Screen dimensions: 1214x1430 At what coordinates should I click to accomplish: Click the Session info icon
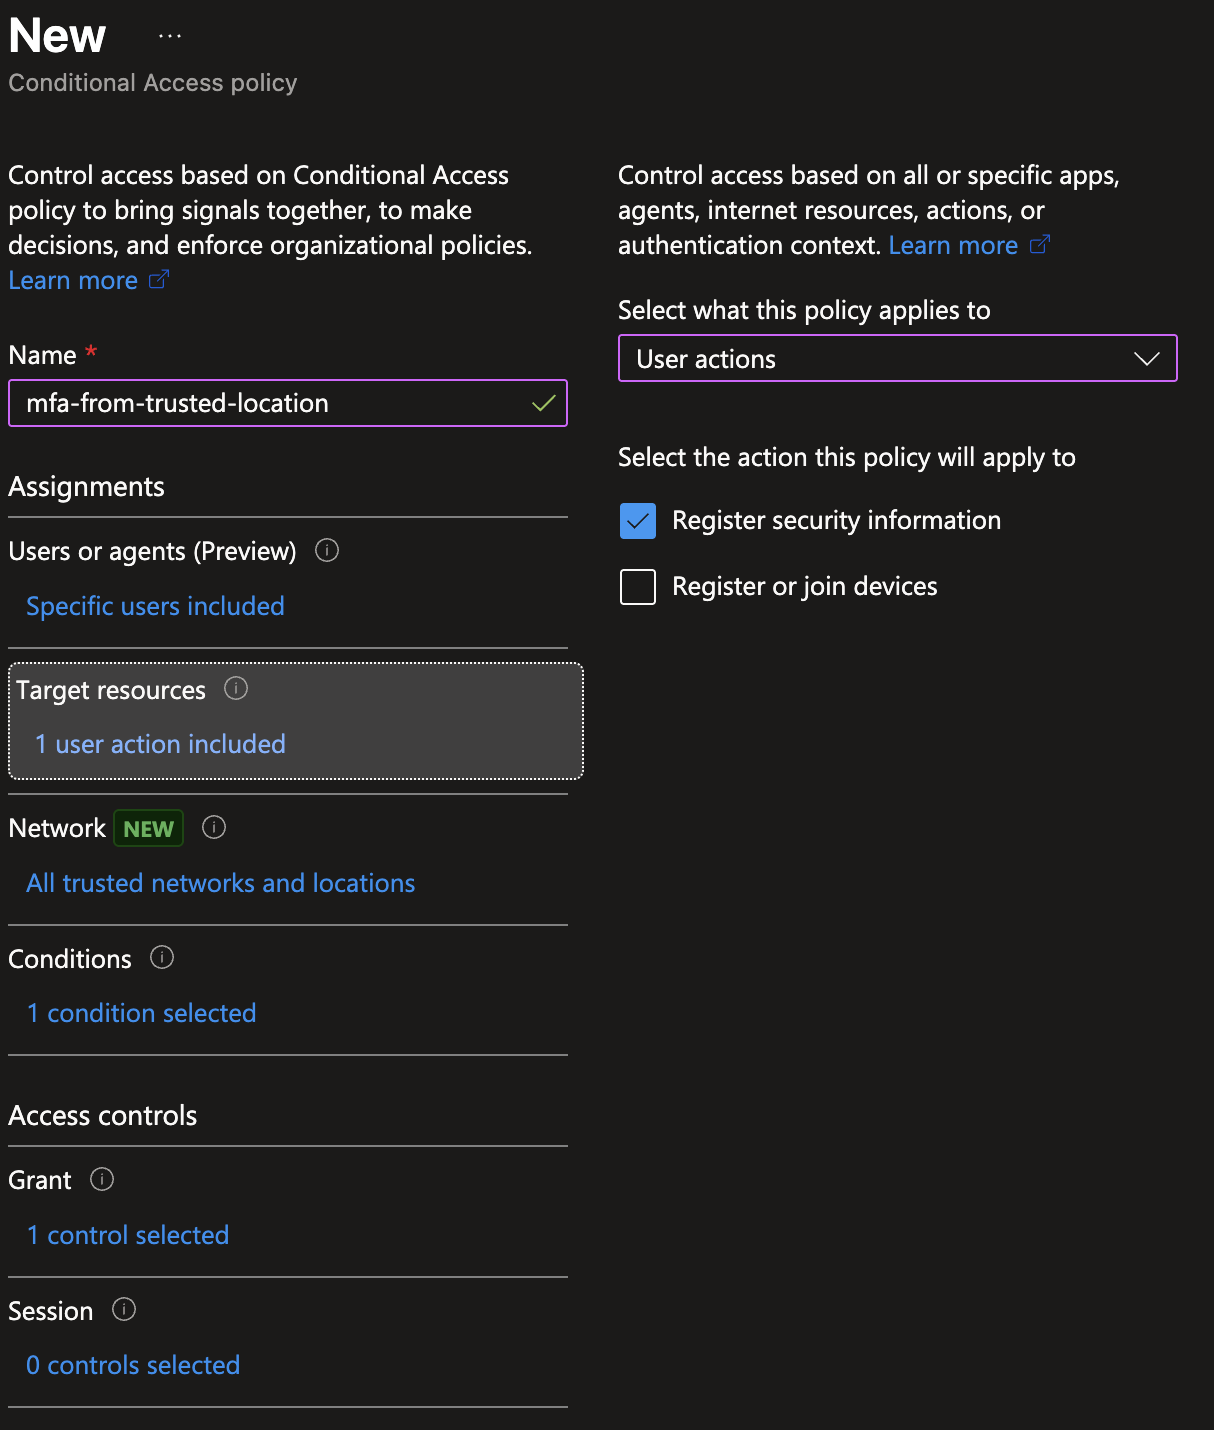[124, 1309]
